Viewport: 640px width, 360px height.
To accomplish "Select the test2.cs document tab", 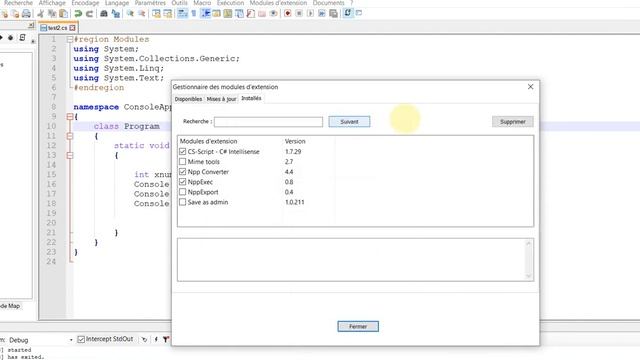I will pyautogui.click(x=58, y=28).
